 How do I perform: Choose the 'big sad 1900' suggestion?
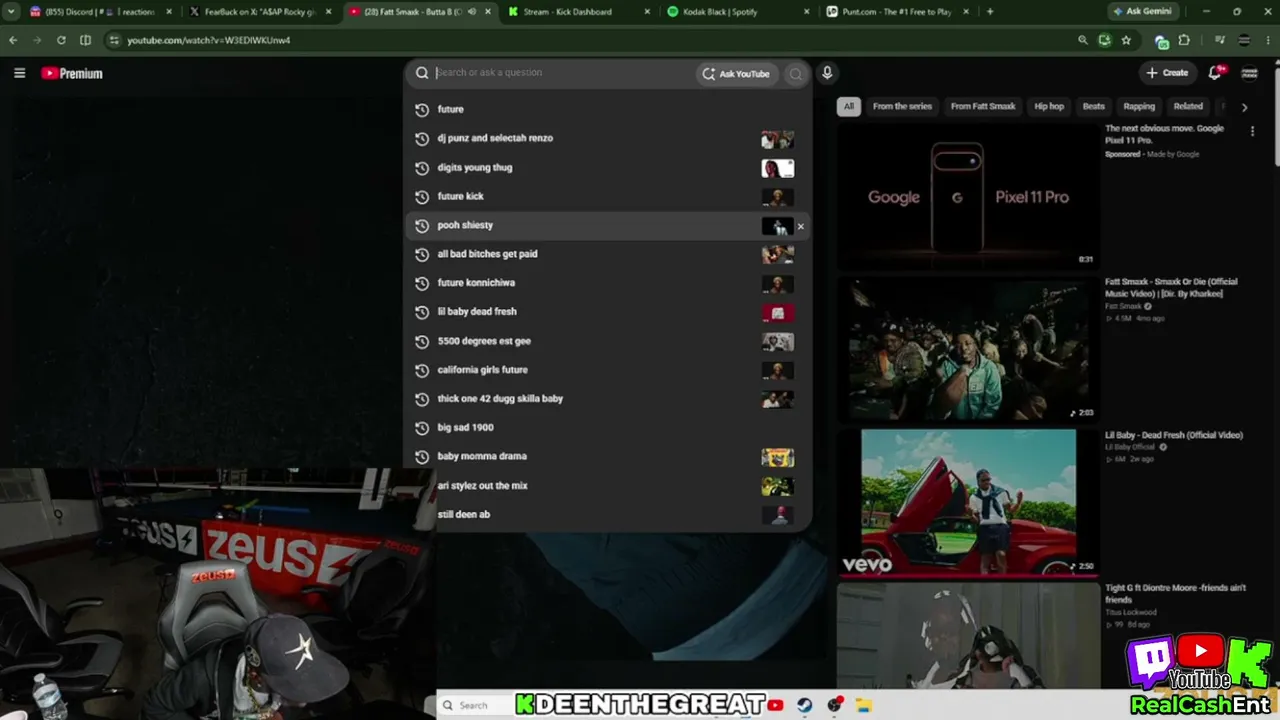607,428
